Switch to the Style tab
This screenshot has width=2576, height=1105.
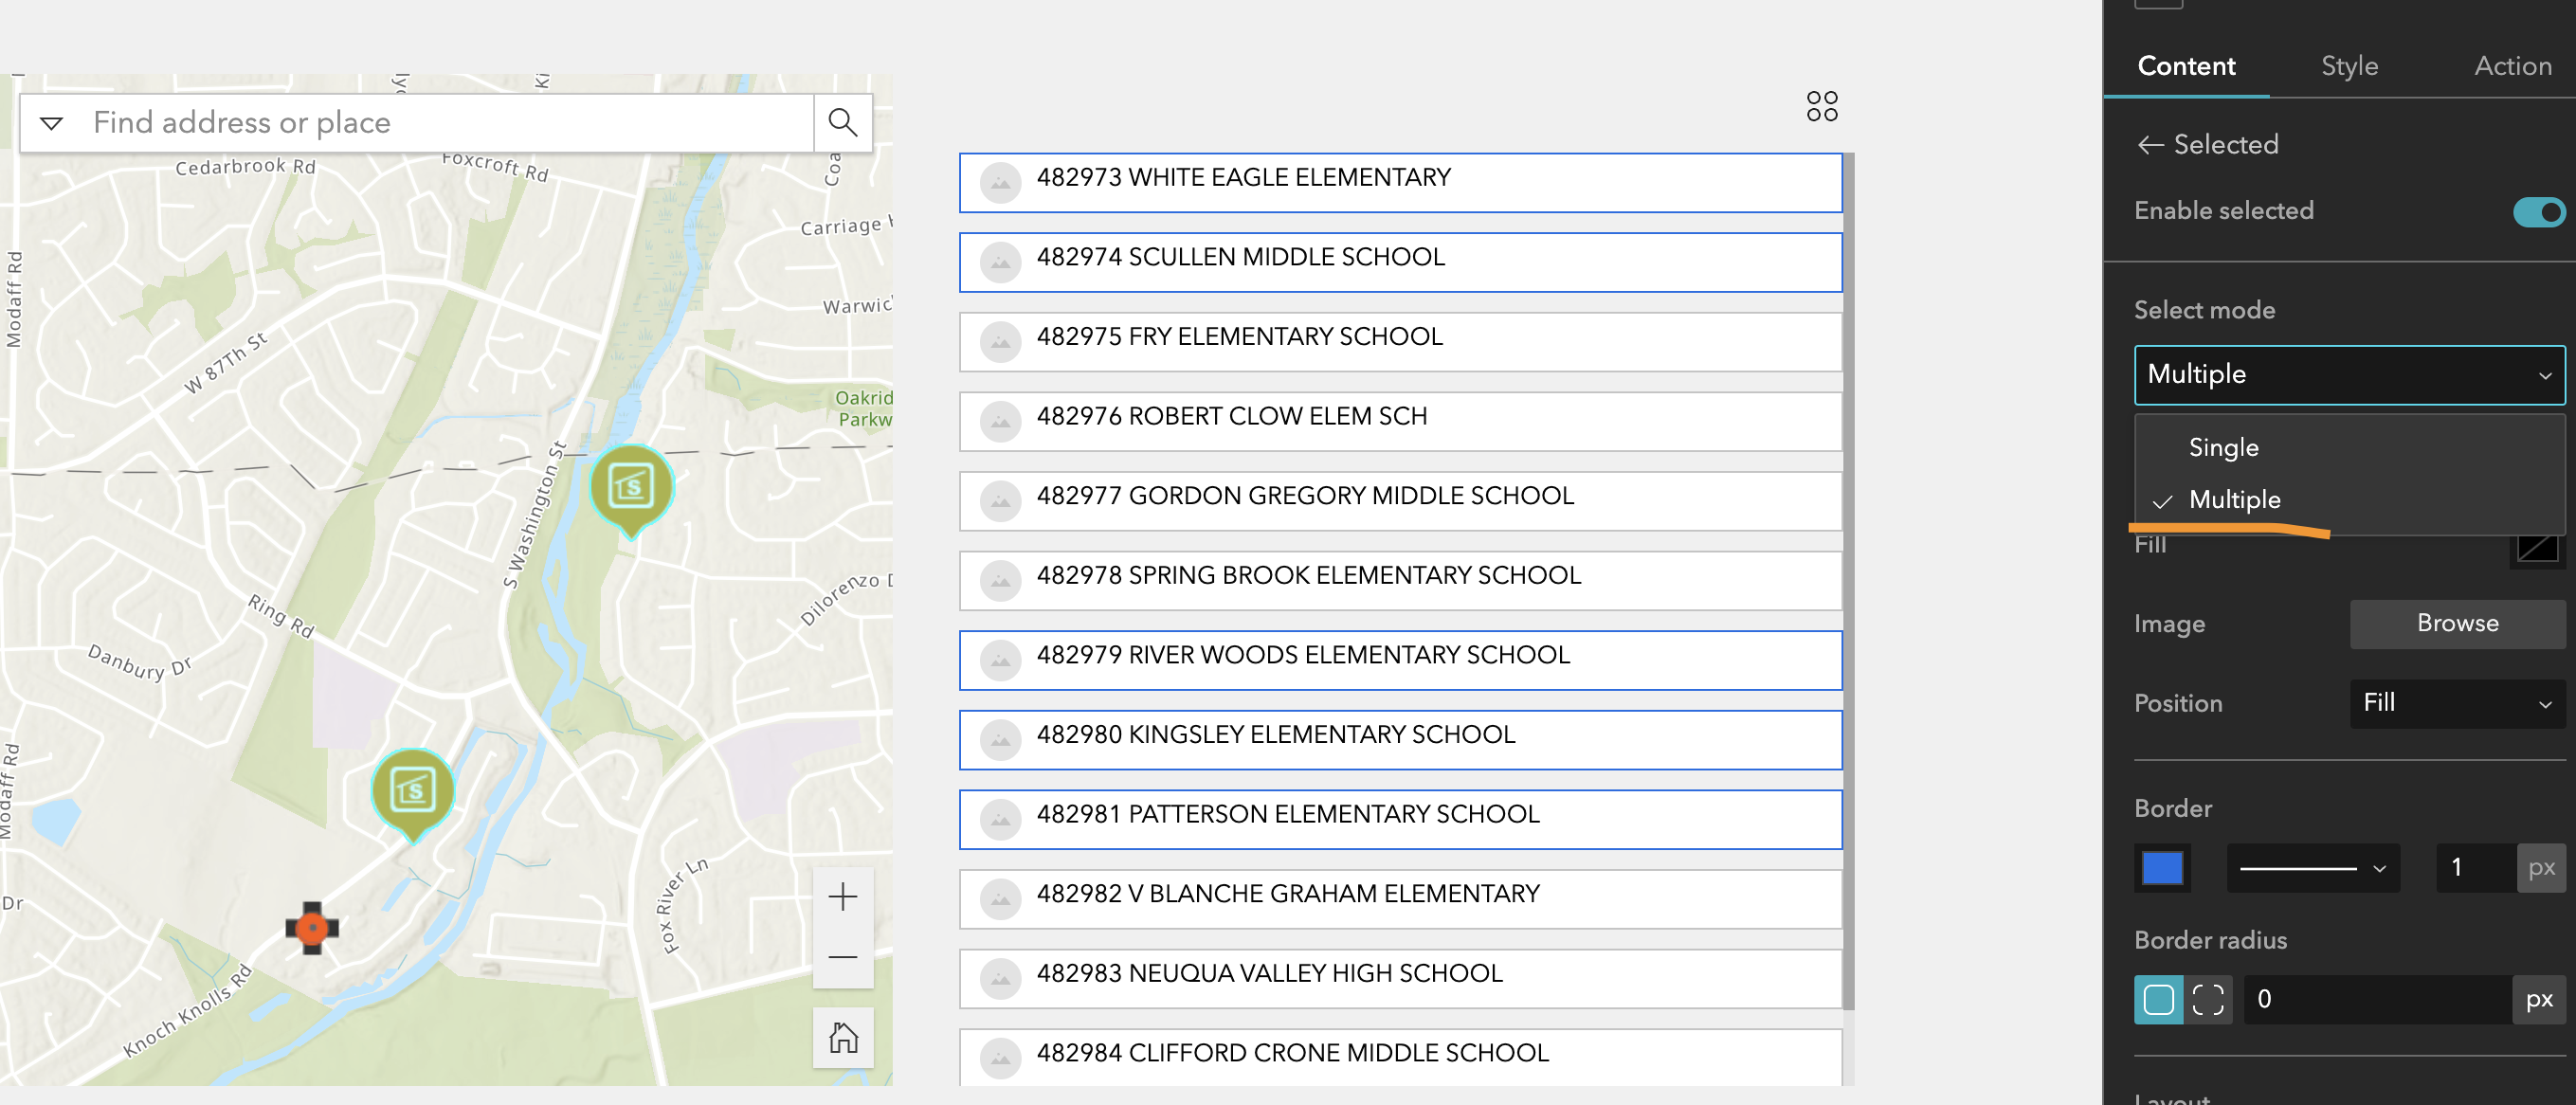(x=2349, y=66)
